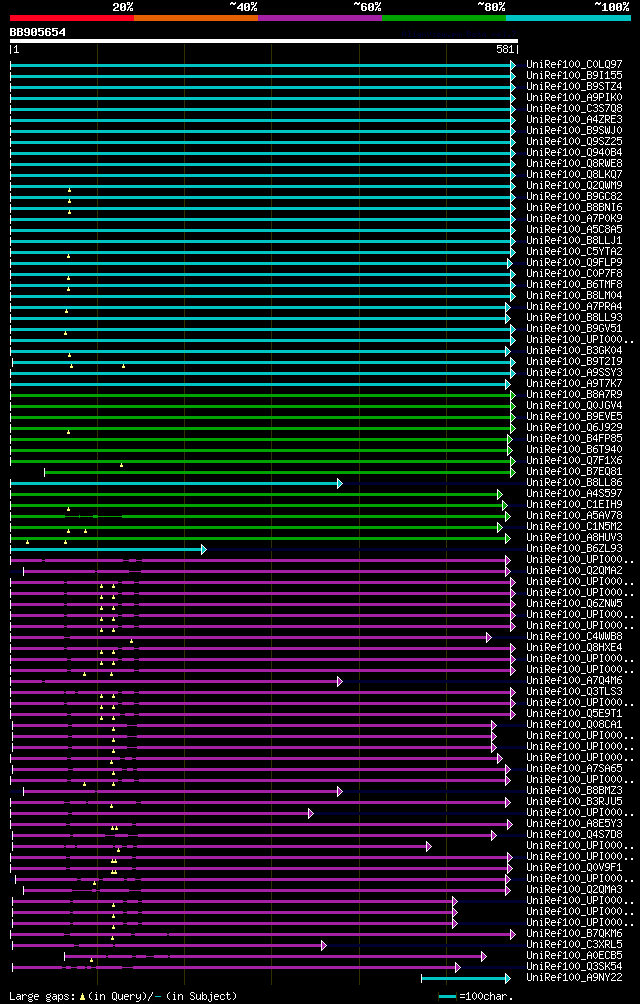Image resolution: width=640 pixels, height=1004 pixels.
Task: Select hit UniRef100_Q940B4
Action: pos(574,152)
